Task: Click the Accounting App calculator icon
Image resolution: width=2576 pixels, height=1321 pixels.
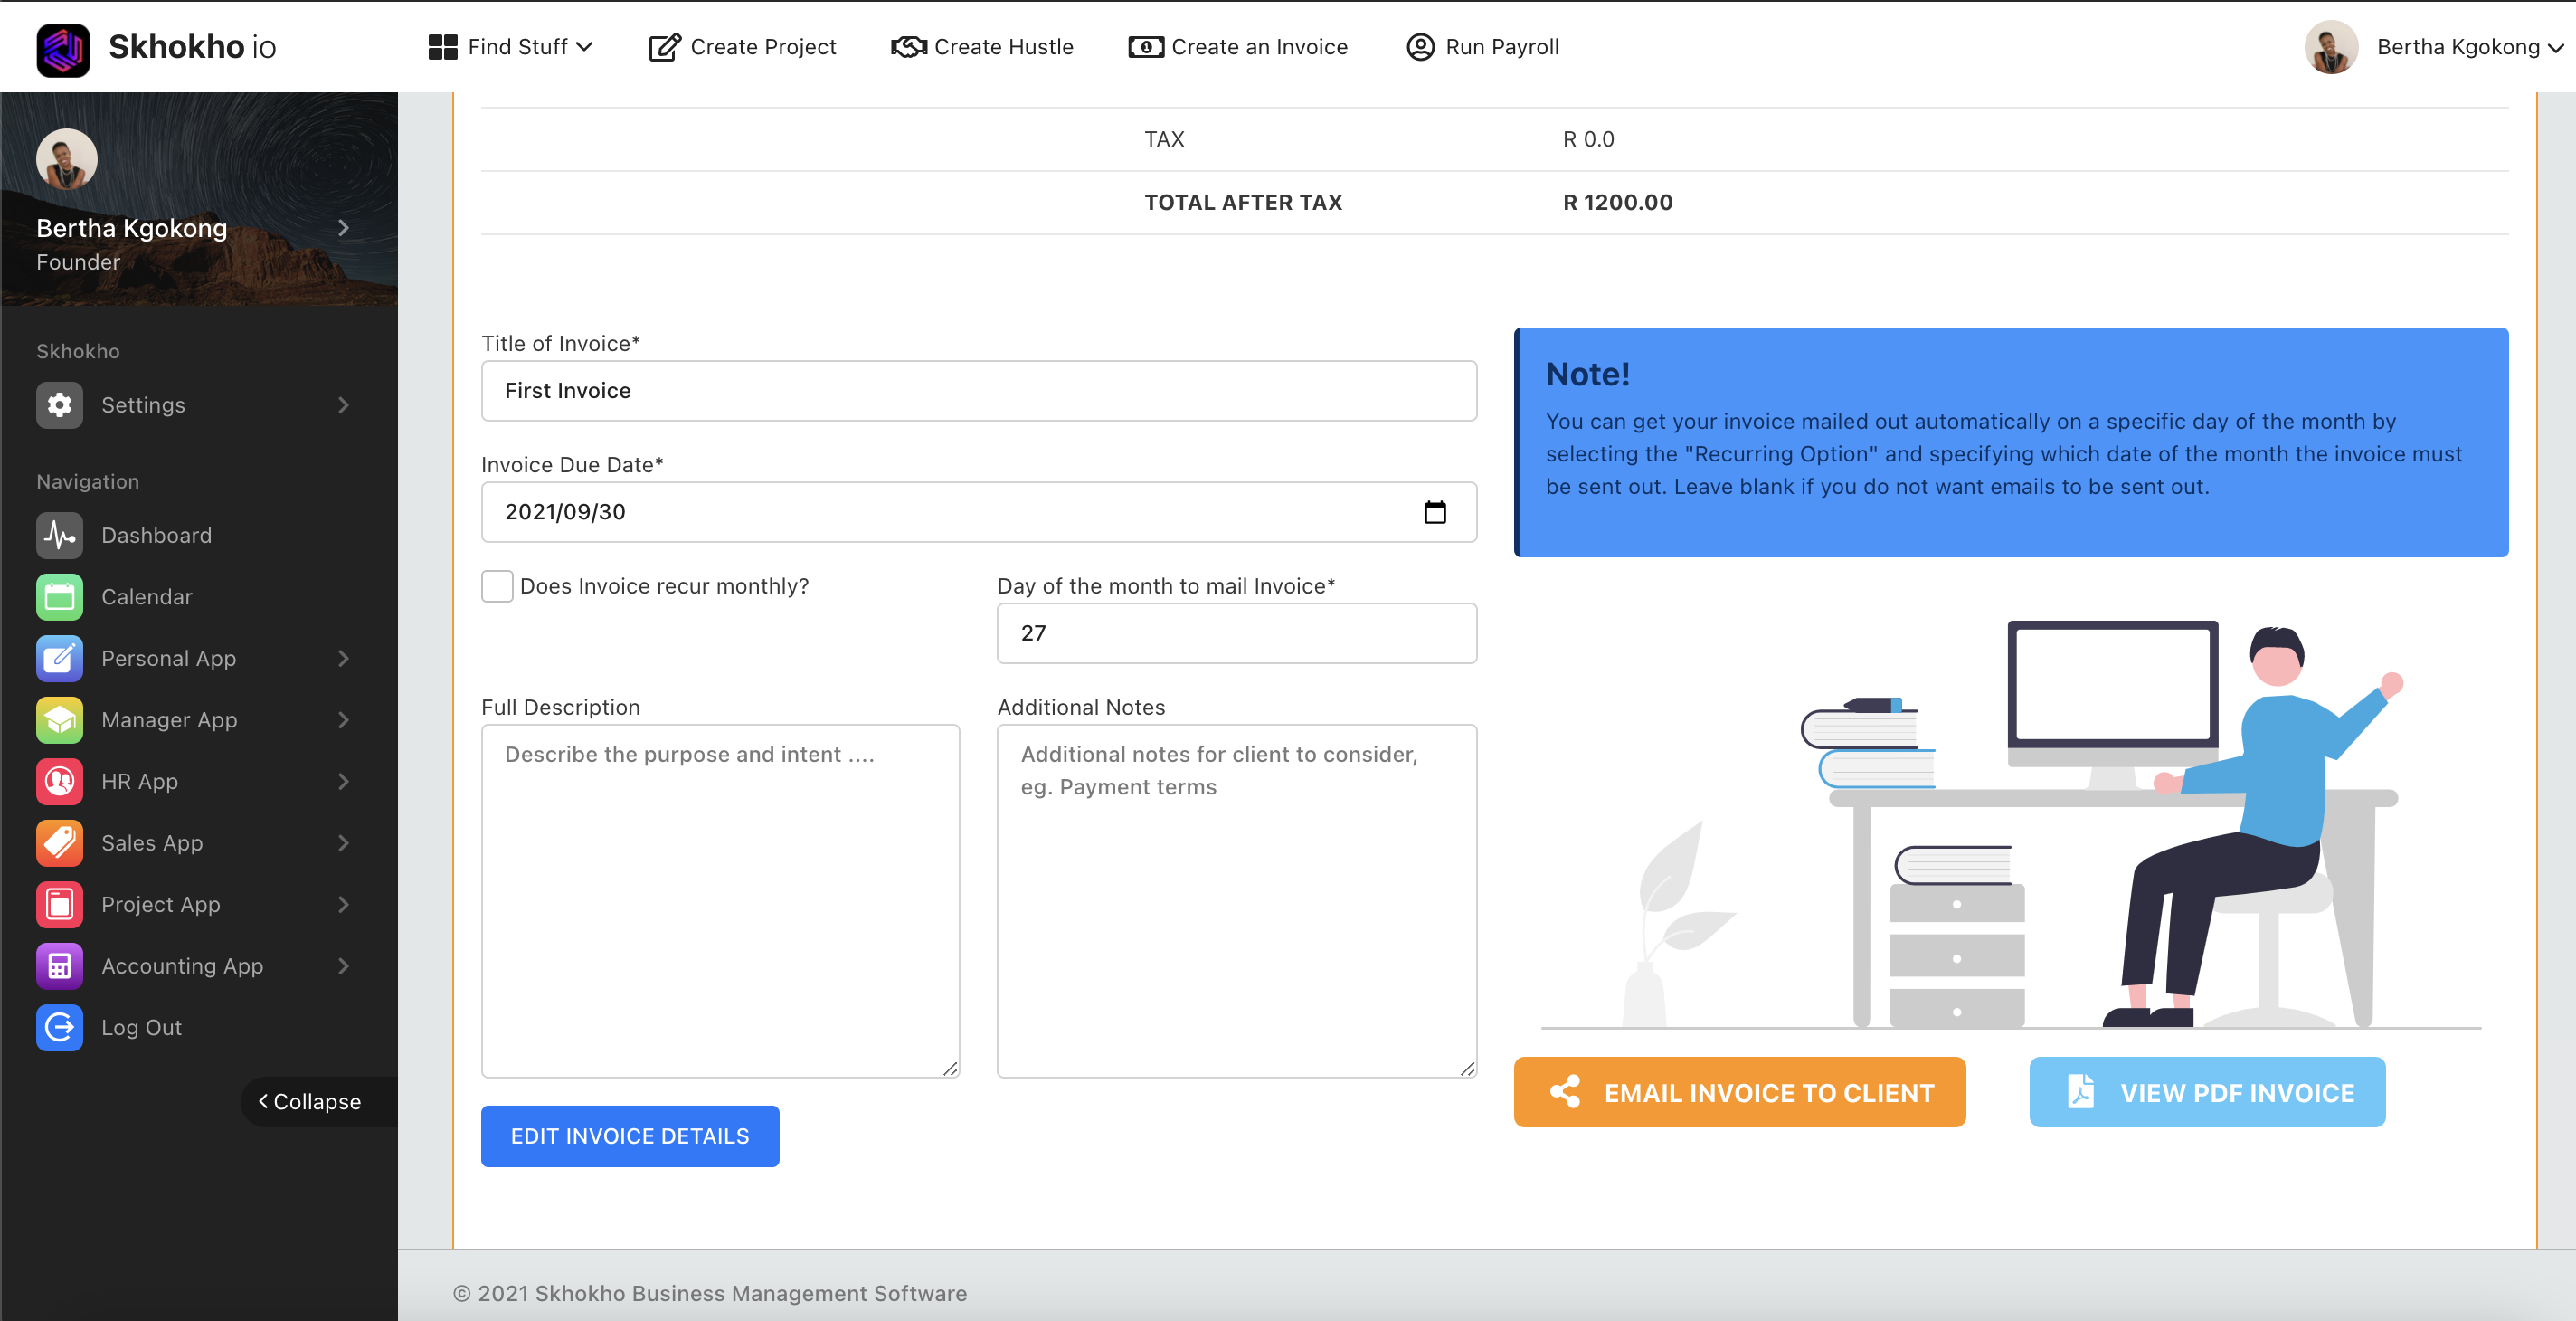Action: click(x=59, y=965)
